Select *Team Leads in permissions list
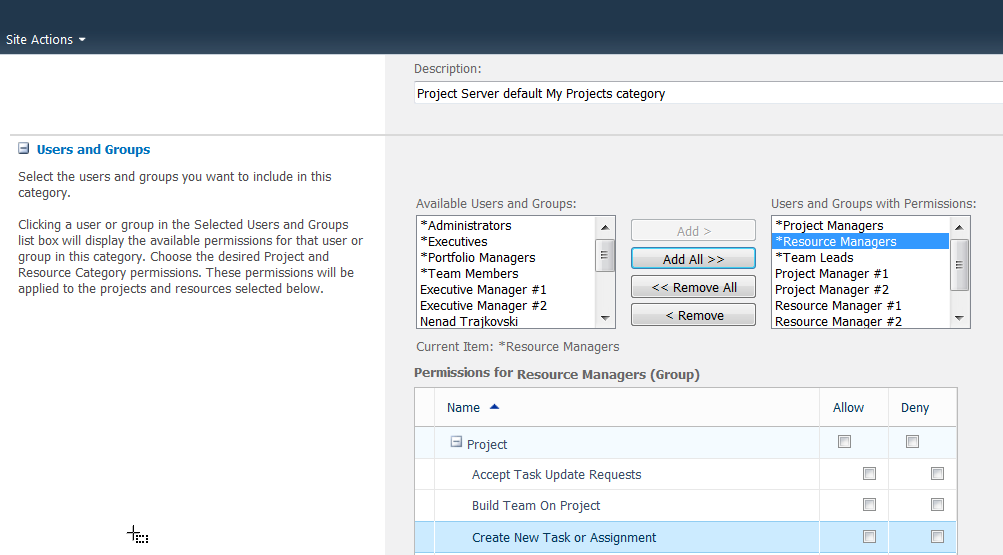The height and width of the screenshot is (555, 1003). [x=814, y=258]
